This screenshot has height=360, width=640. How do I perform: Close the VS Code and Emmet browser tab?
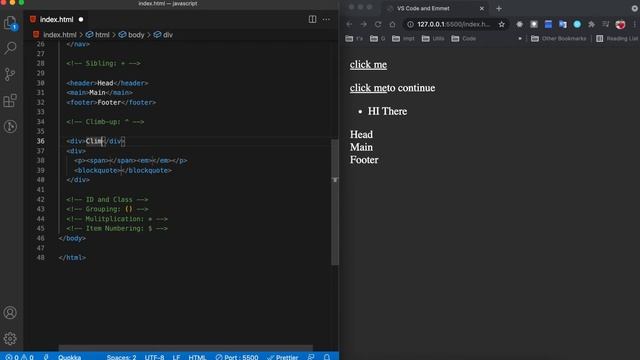[x=482, y=8]
